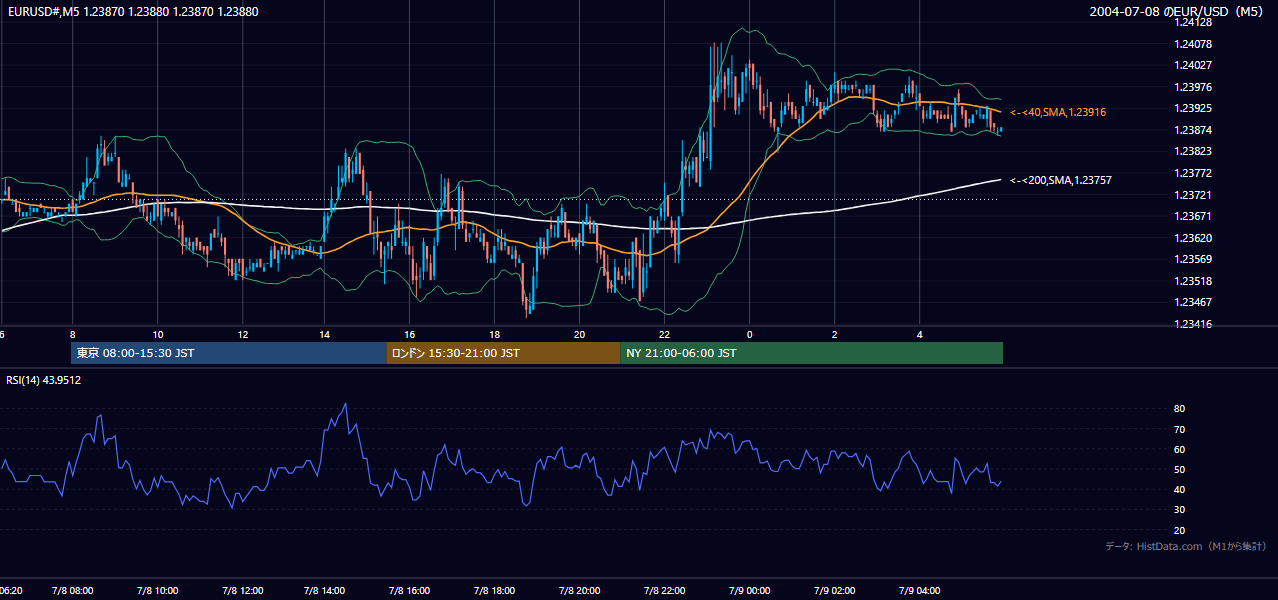Click price axis value 1.24078

(1193, 44)
